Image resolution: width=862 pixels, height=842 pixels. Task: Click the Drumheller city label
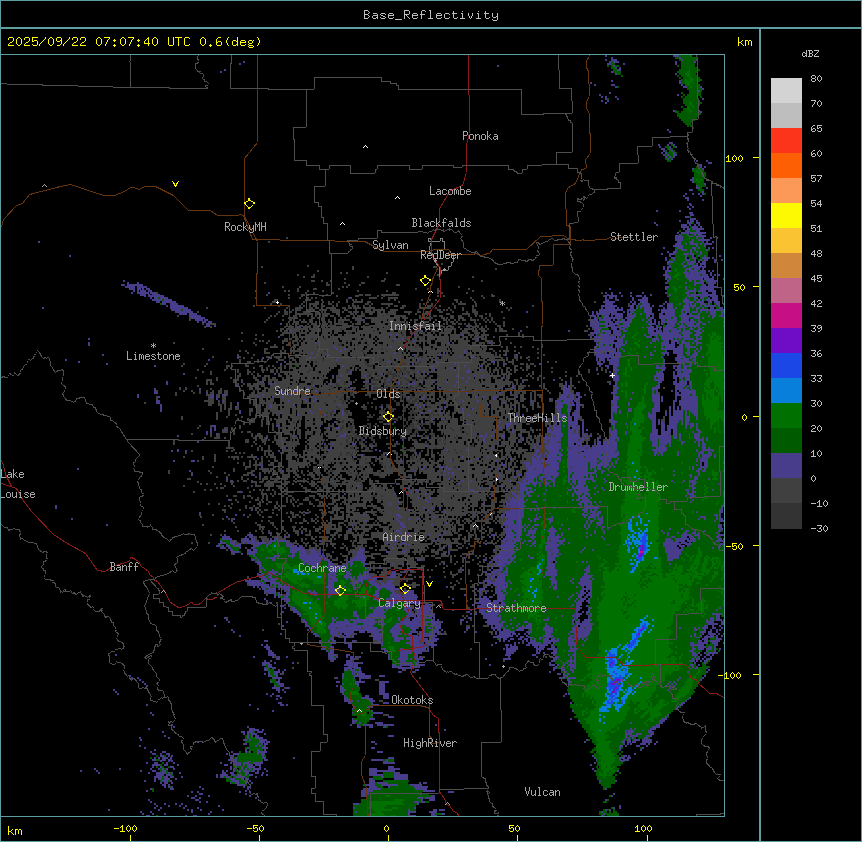[638, 487]
